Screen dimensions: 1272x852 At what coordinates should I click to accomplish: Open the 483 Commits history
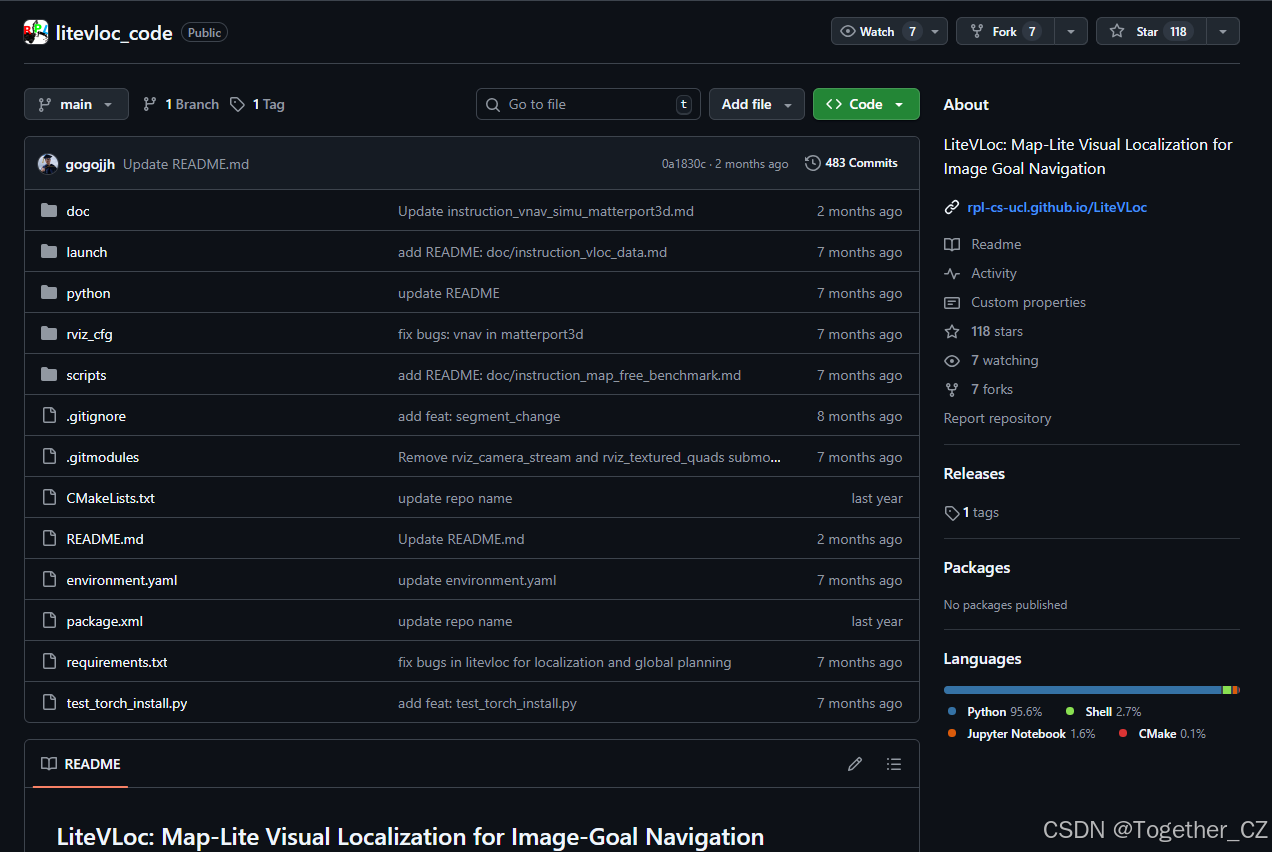[x=851, y=163]
